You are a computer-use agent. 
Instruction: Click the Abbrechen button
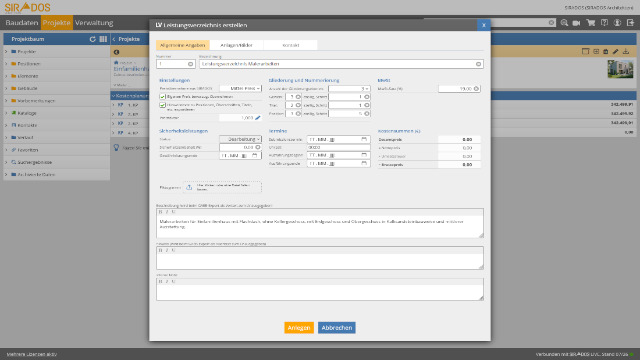337,328
